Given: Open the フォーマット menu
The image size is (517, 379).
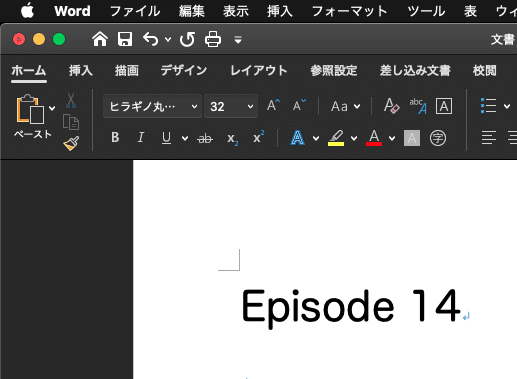Looking at the screenshot, I should [349, 11].
